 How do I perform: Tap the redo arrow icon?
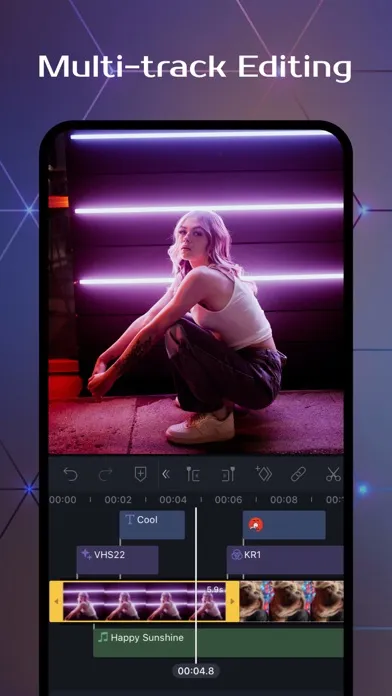(106, 474)
